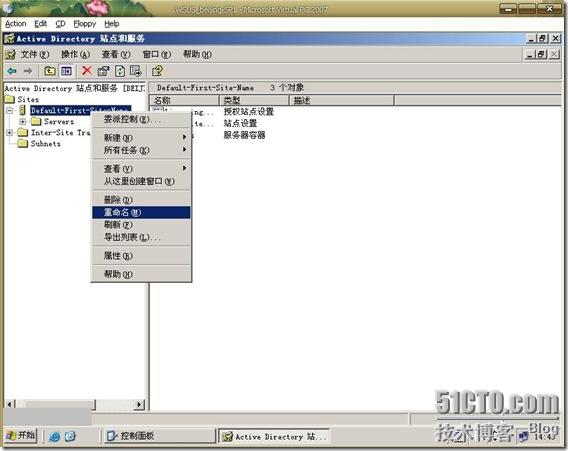Viewport: 568px width, 451px height.
Task: Choose 从这里创建窗口(W) in context menu
Action: (141, 181)
